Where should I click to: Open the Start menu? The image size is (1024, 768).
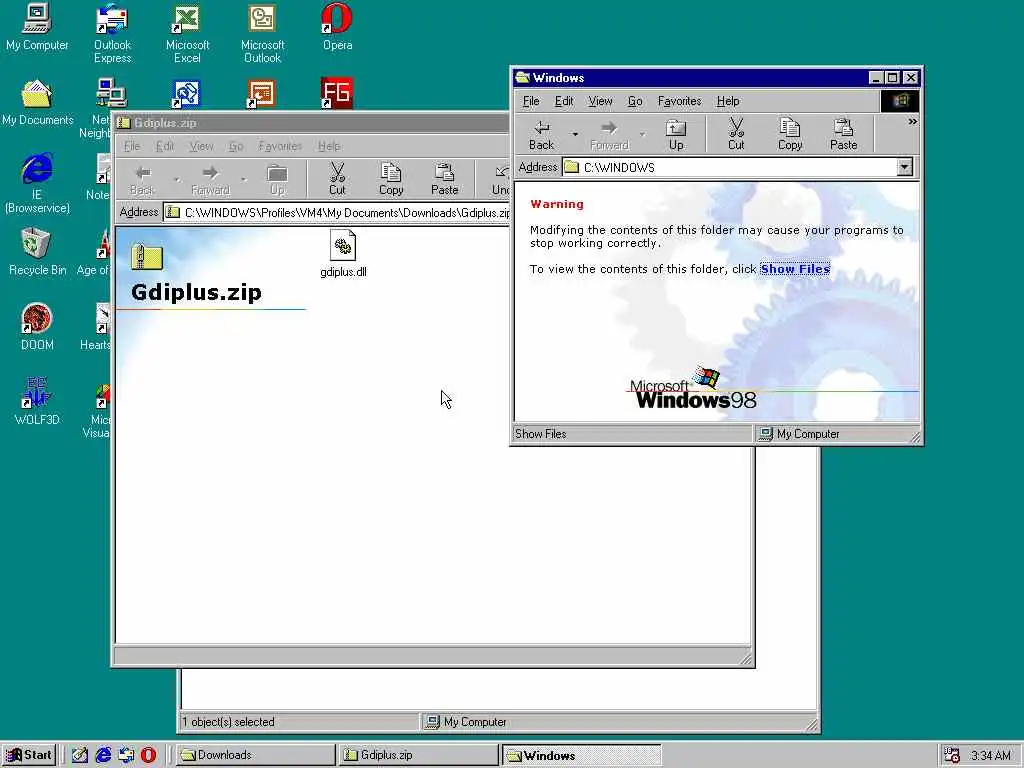coord(29,755)
